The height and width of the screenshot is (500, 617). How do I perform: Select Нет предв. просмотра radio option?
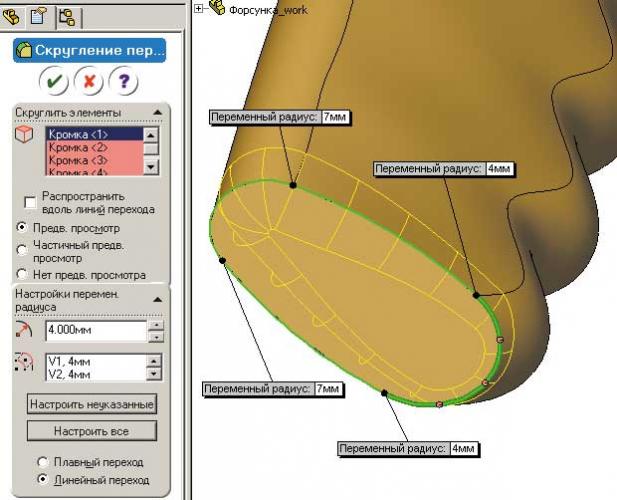point(22,274)
